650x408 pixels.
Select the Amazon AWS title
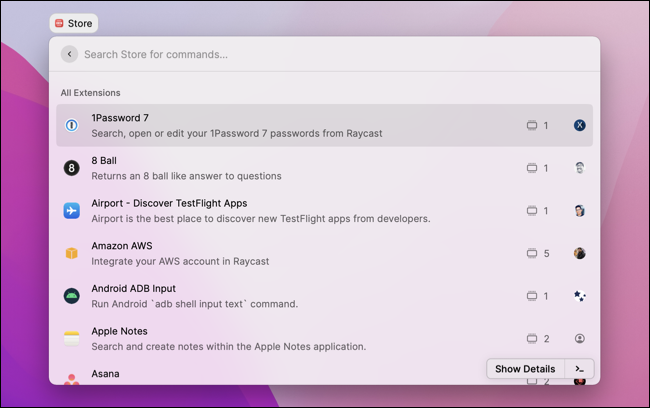pos(121,246)
